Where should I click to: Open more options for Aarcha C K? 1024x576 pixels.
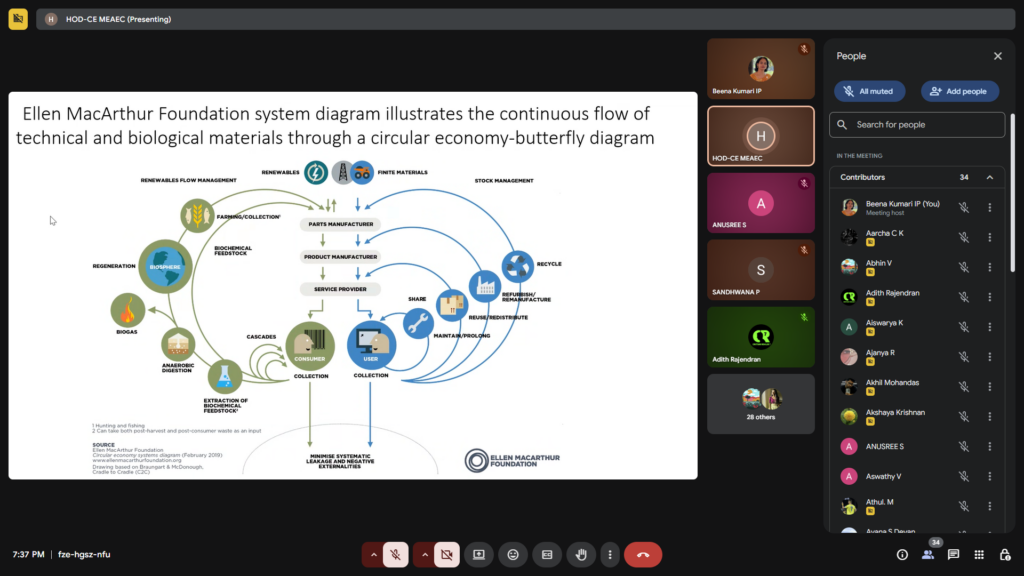point(989,237)
